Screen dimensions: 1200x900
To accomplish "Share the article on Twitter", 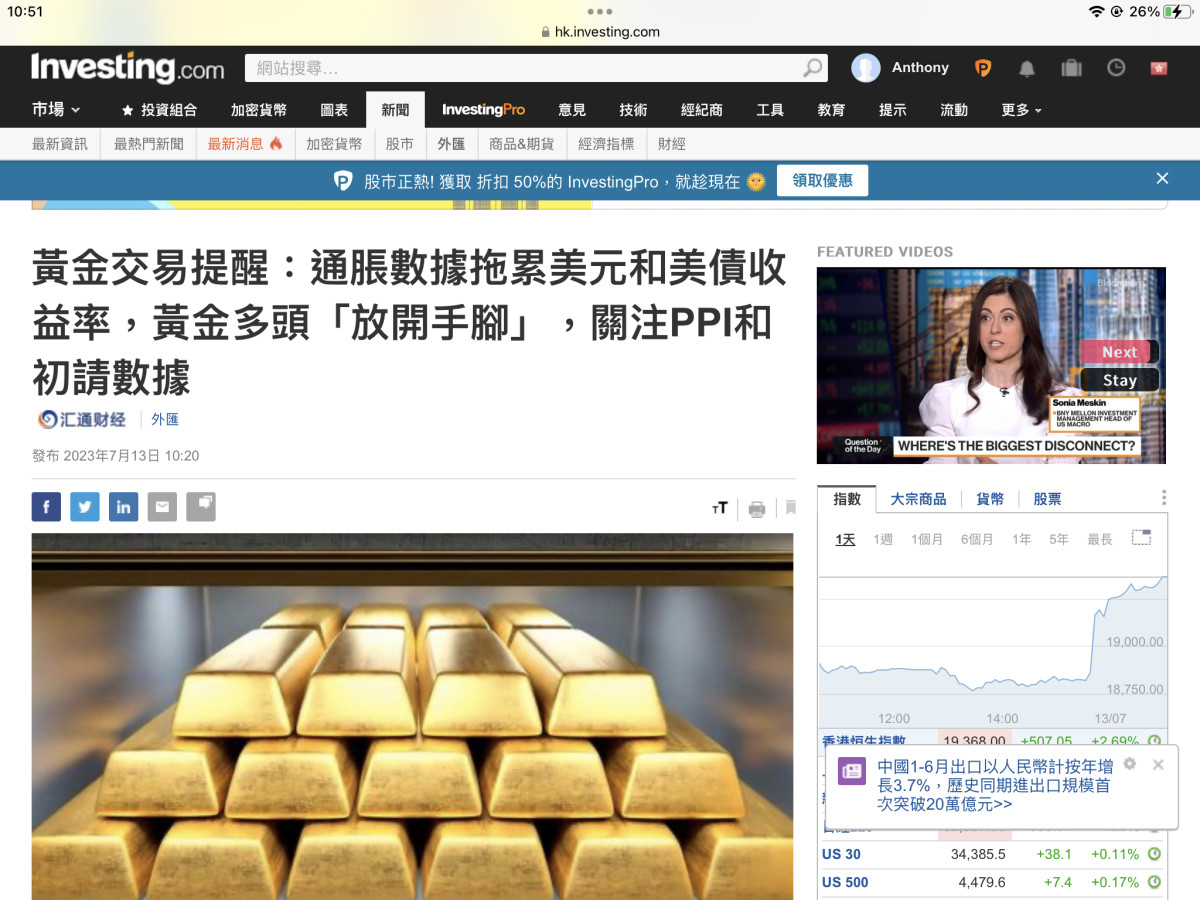I will click(x=85, y=507).
